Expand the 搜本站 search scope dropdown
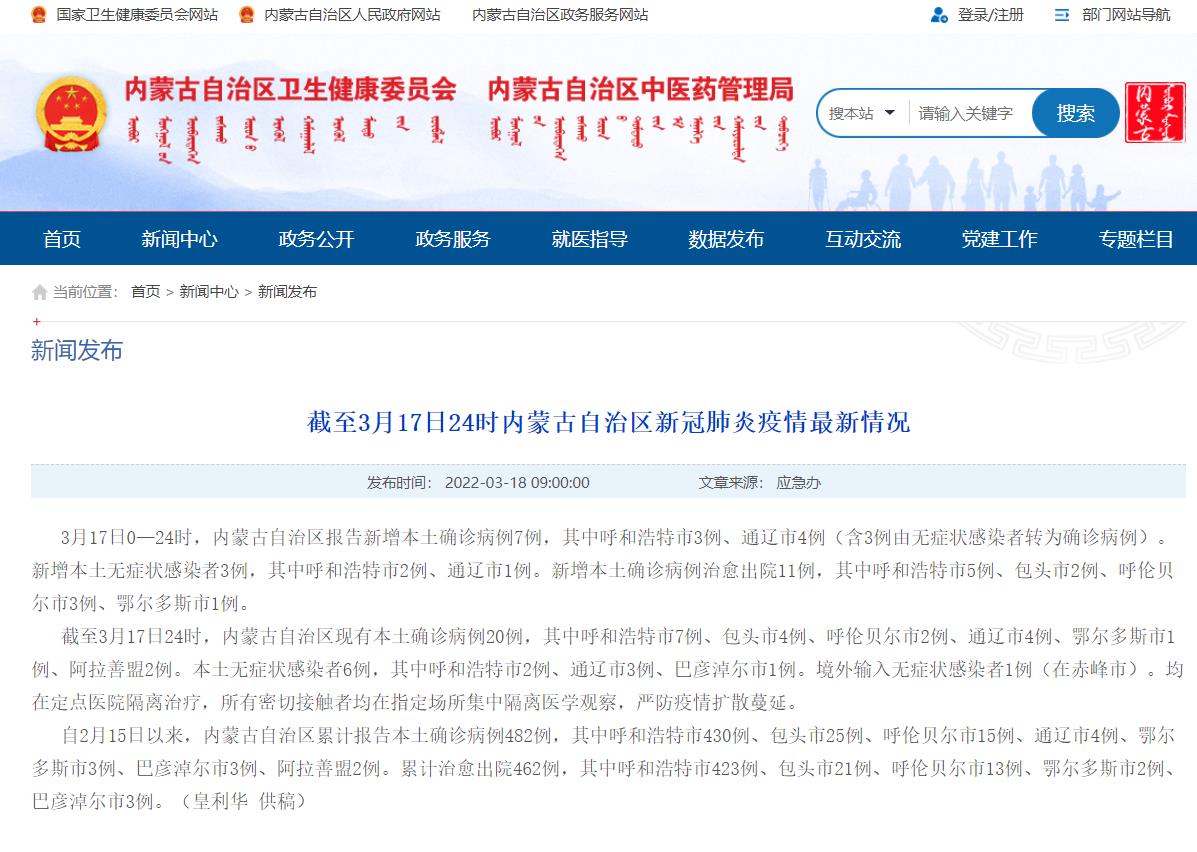Viewport: 1197px width, 852px height. pyautogui.click(x=861, y=113)
